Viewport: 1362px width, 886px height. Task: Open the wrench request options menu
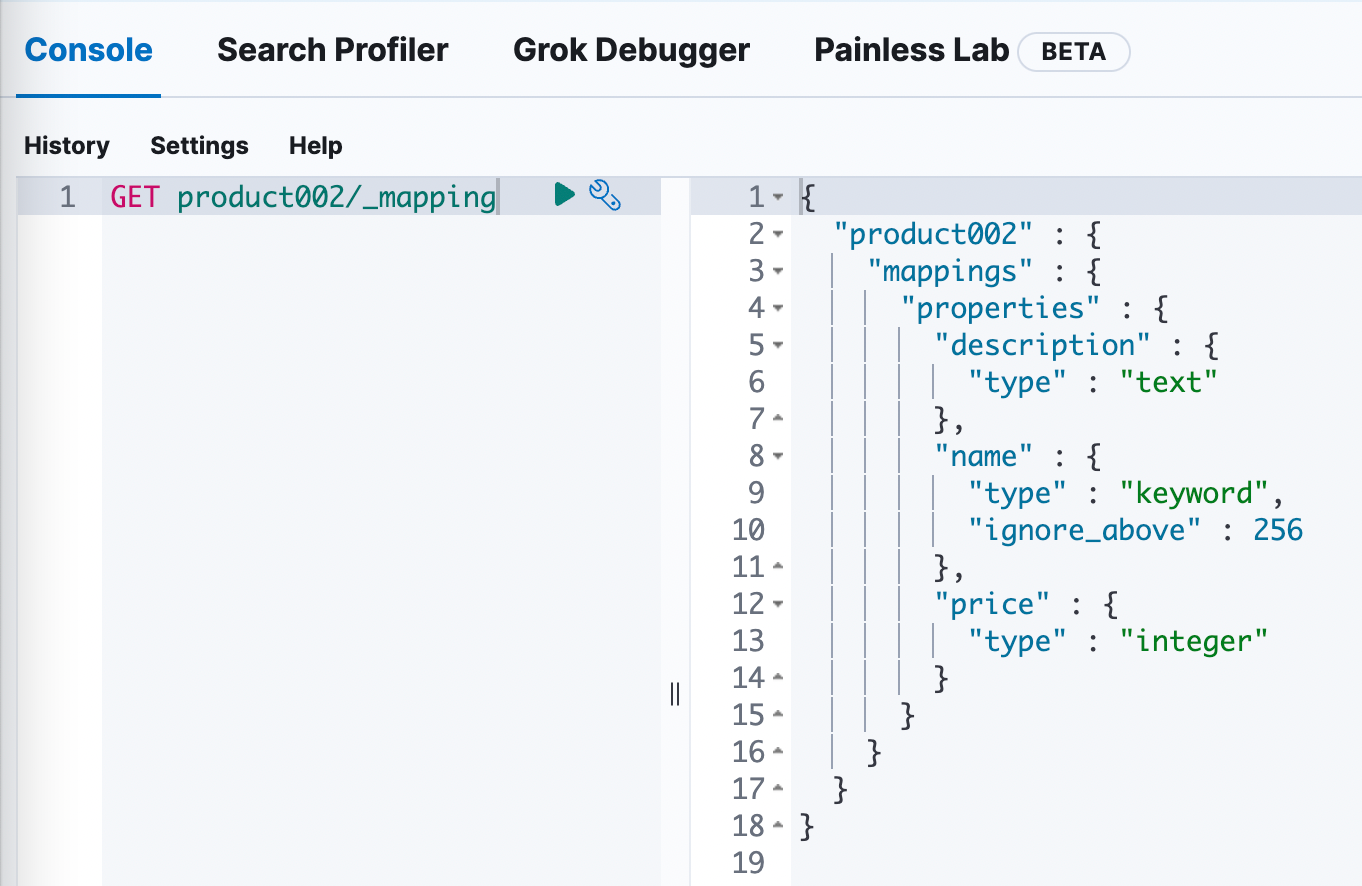pyautogui.click(x=605, y=195)
